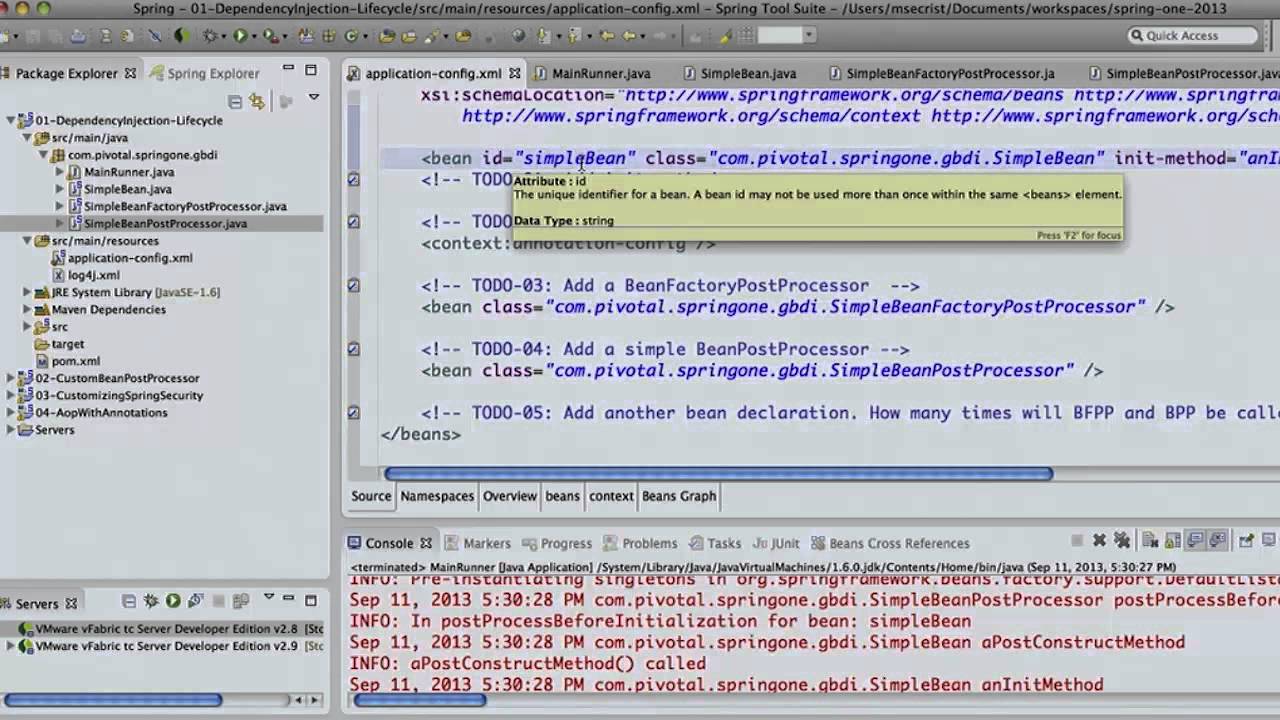Image resolution: width=1280 pixels, height=720 pixels.
Task: Collapse all in Package Explorer
Action: pyautogui.click(x=235, y=101)
